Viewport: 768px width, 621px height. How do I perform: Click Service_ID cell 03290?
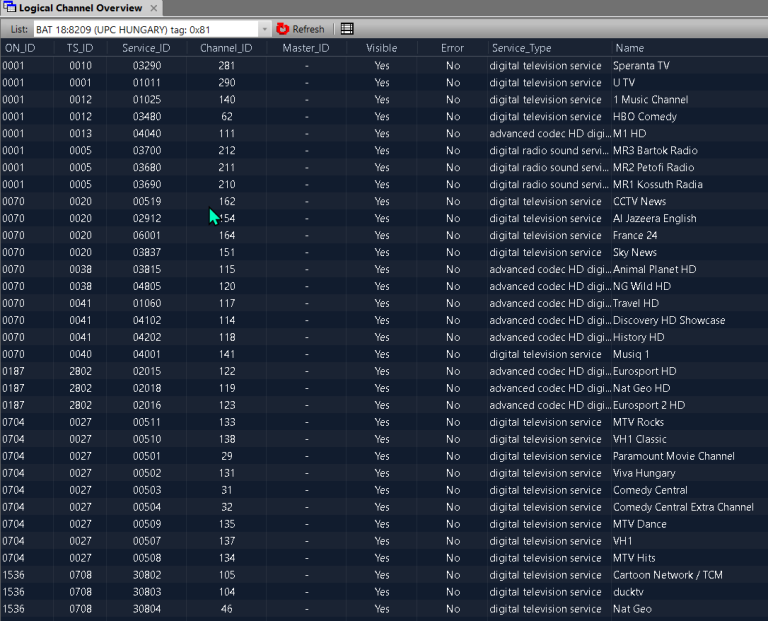(x=146, y=66)
